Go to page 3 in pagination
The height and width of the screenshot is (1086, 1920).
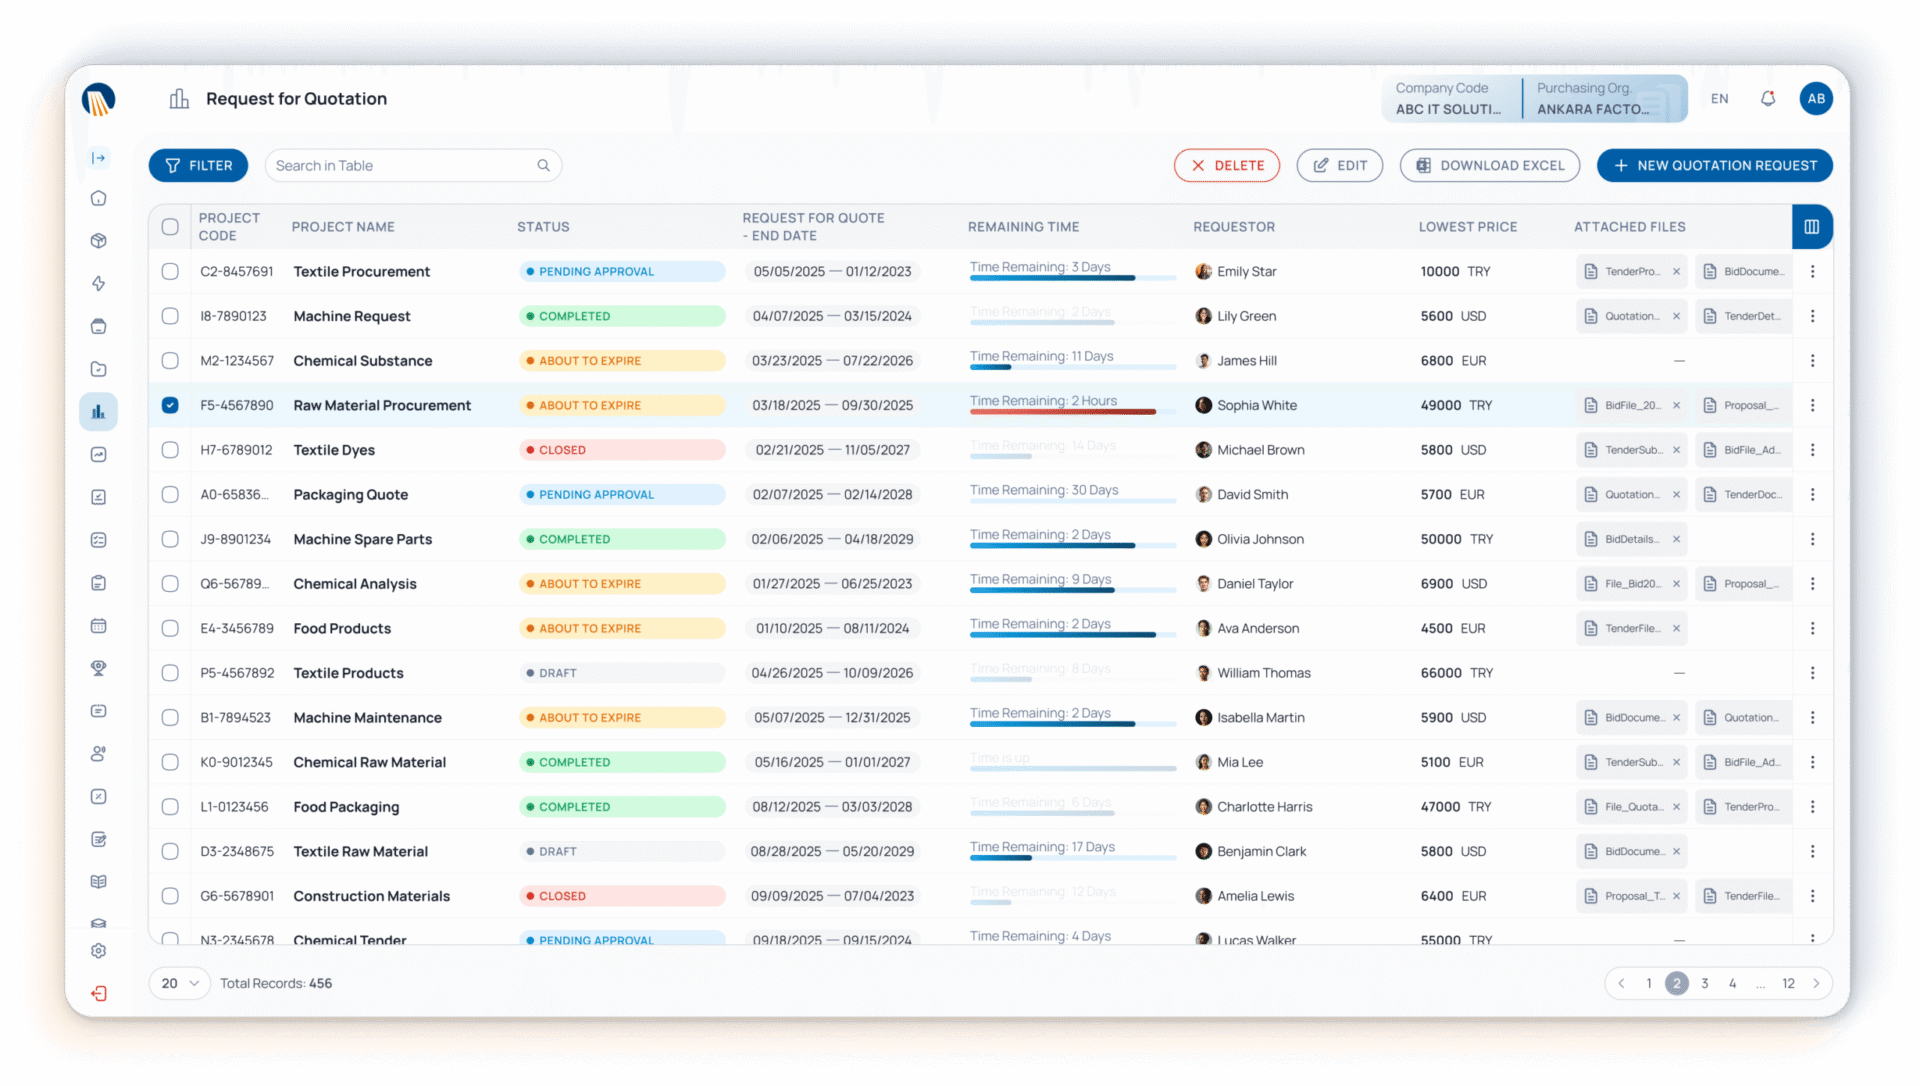coord(1704,983)
